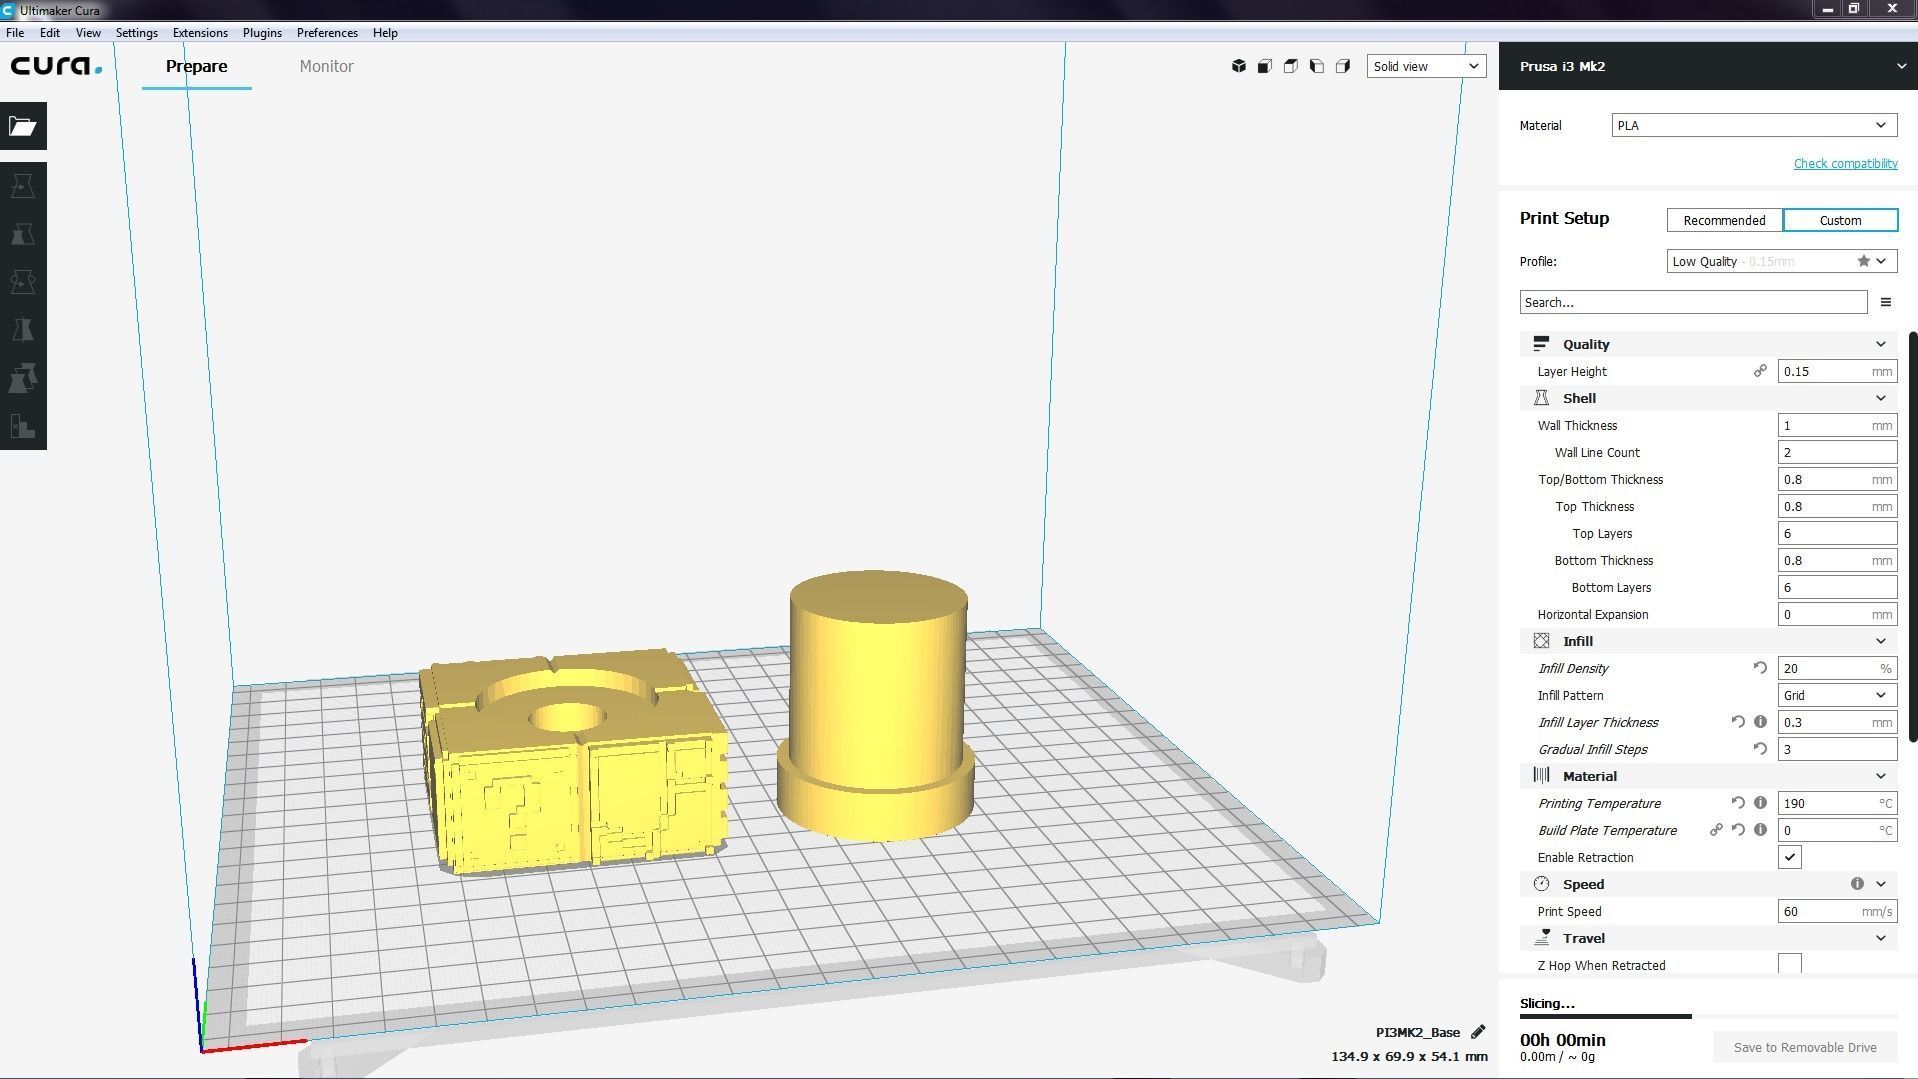Select the Per Model Settings tool
The image size is (1918, 1079).
[x=23, y=378]
